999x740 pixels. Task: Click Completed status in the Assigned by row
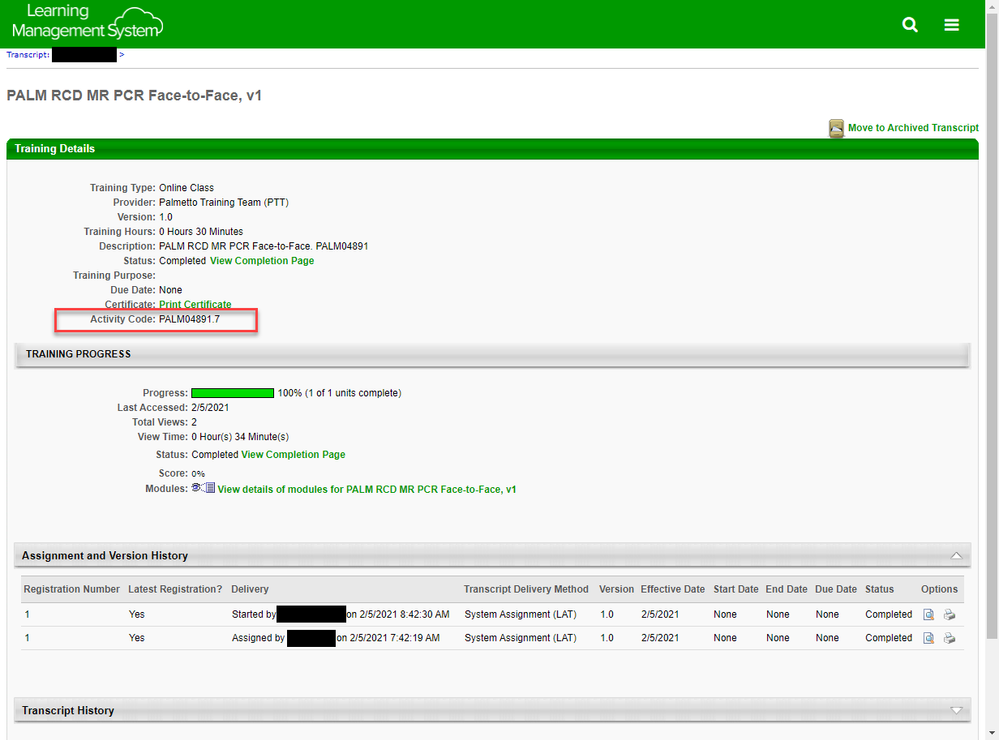click(x=889, y=638)
